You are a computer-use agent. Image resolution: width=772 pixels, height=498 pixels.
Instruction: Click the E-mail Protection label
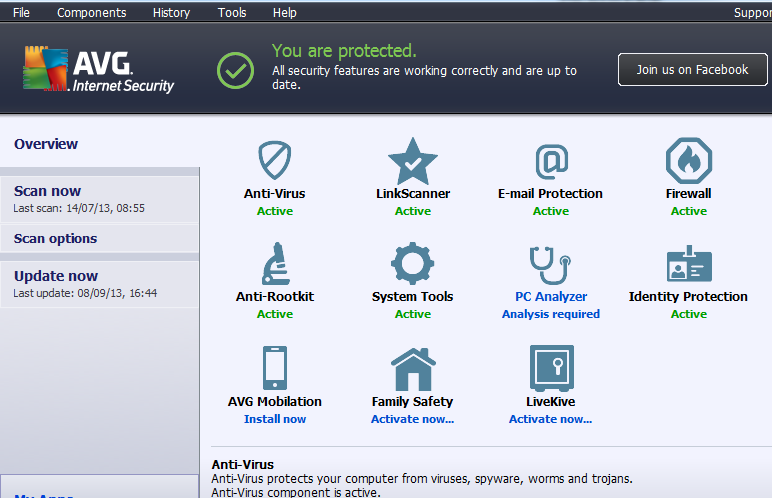(x=550, y=194)
